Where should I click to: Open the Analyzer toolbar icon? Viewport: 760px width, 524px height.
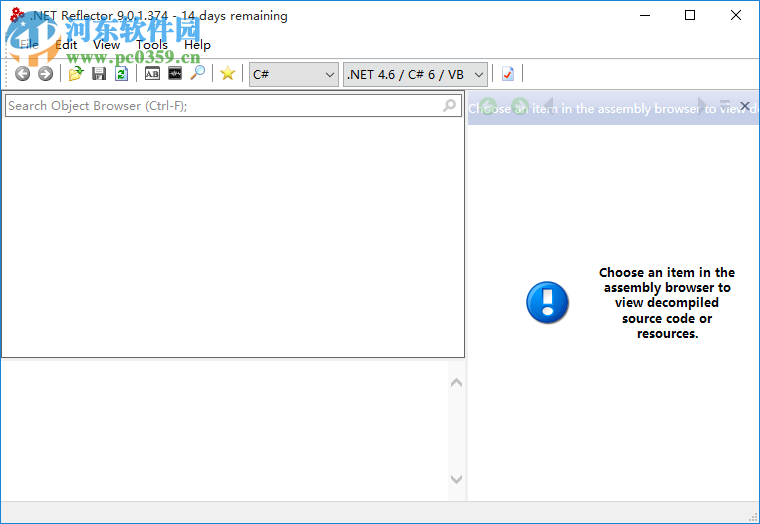click(x=175, y=74)
